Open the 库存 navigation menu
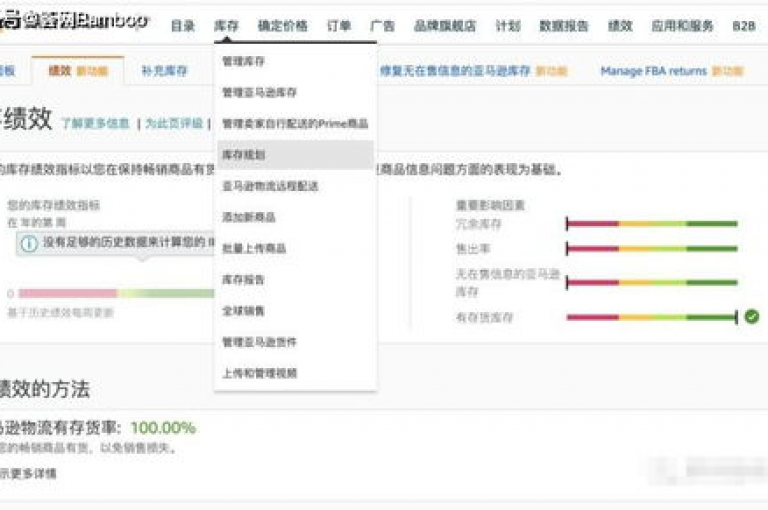The height and width of the screenshot is (510, 768). pos(226,25)
